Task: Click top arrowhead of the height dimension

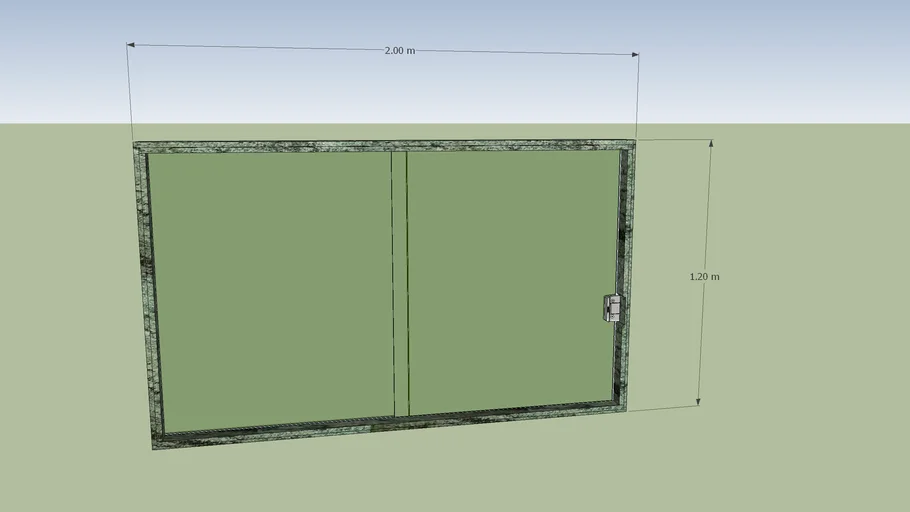Action: [x=710, y=143]
